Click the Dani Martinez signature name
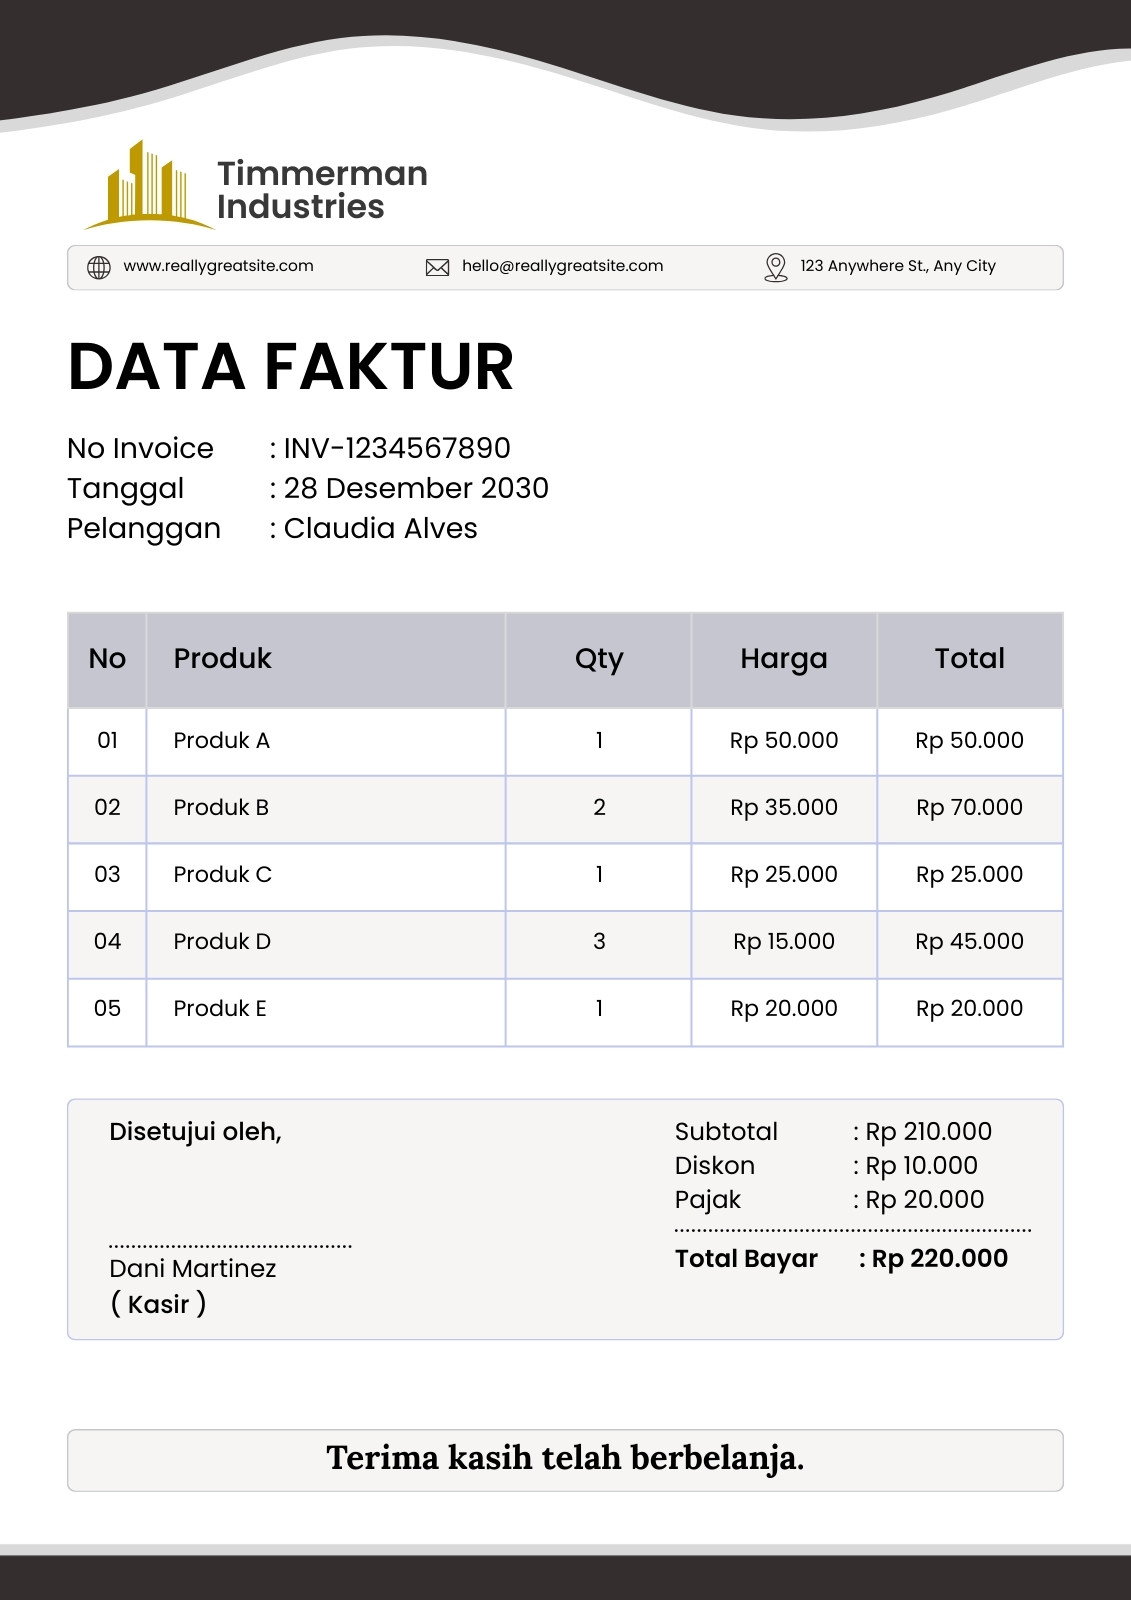 pos(193,1268)
